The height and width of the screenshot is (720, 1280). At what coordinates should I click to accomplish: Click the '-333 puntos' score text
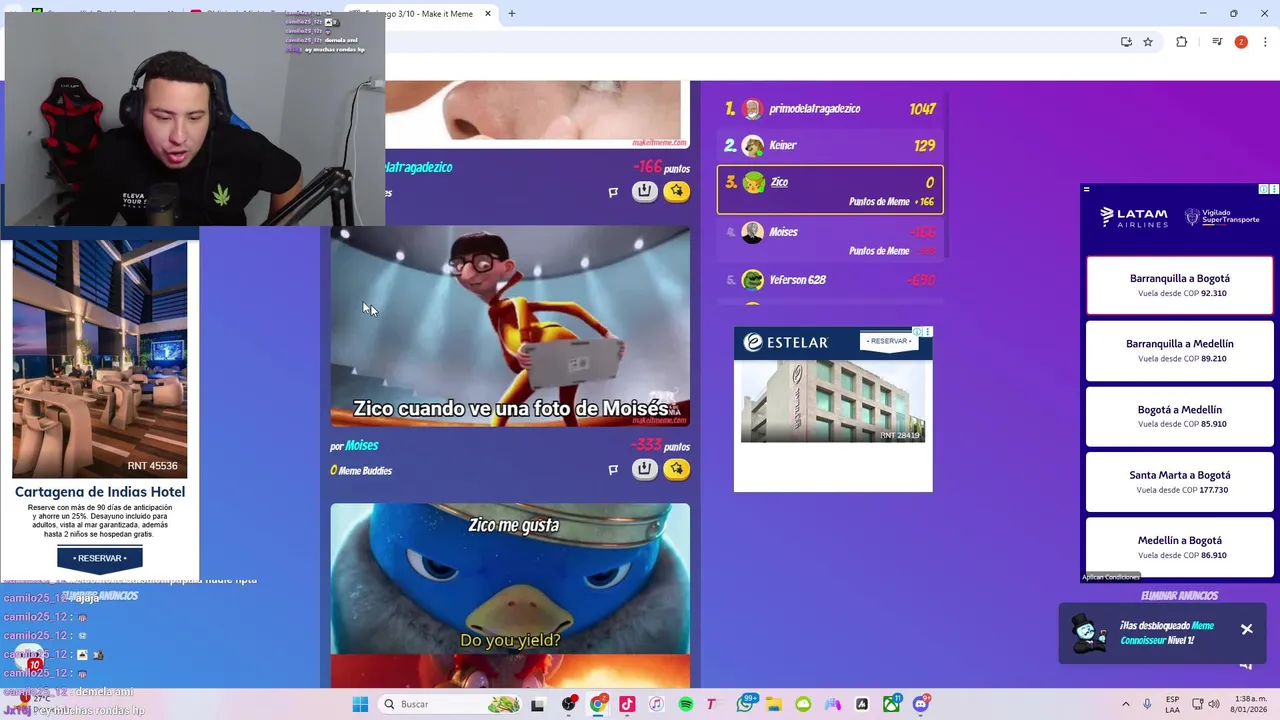point(660,446)
